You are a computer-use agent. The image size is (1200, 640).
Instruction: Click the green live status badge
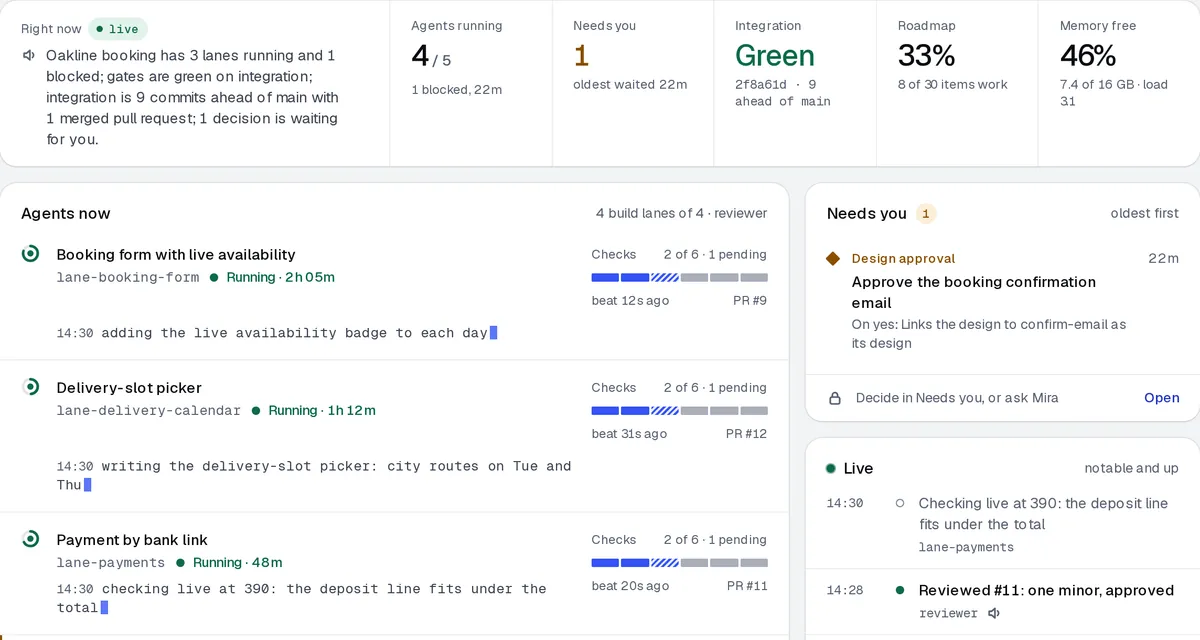pos(117,29)
